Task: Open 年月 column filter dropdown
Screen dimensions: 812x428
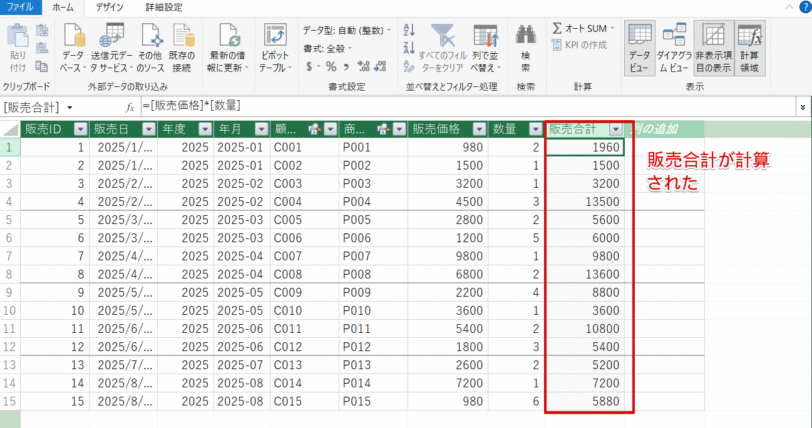Action: point(262,129)
